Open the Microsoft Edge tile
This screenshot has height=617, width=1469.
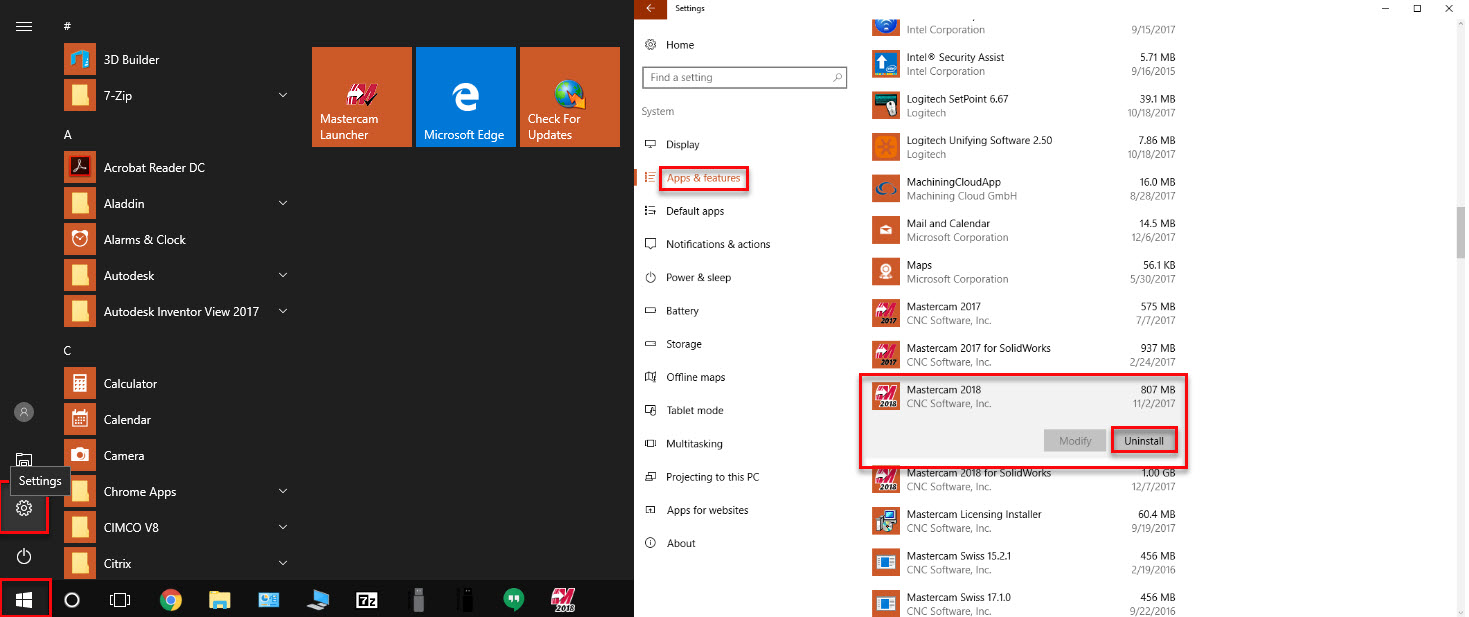(465, 97)
